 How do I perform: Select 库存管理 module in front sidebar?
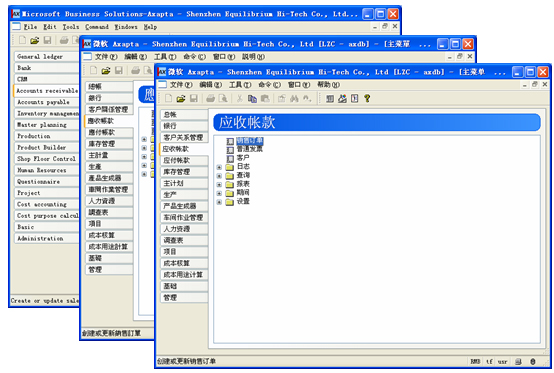(x=184, y=172)
